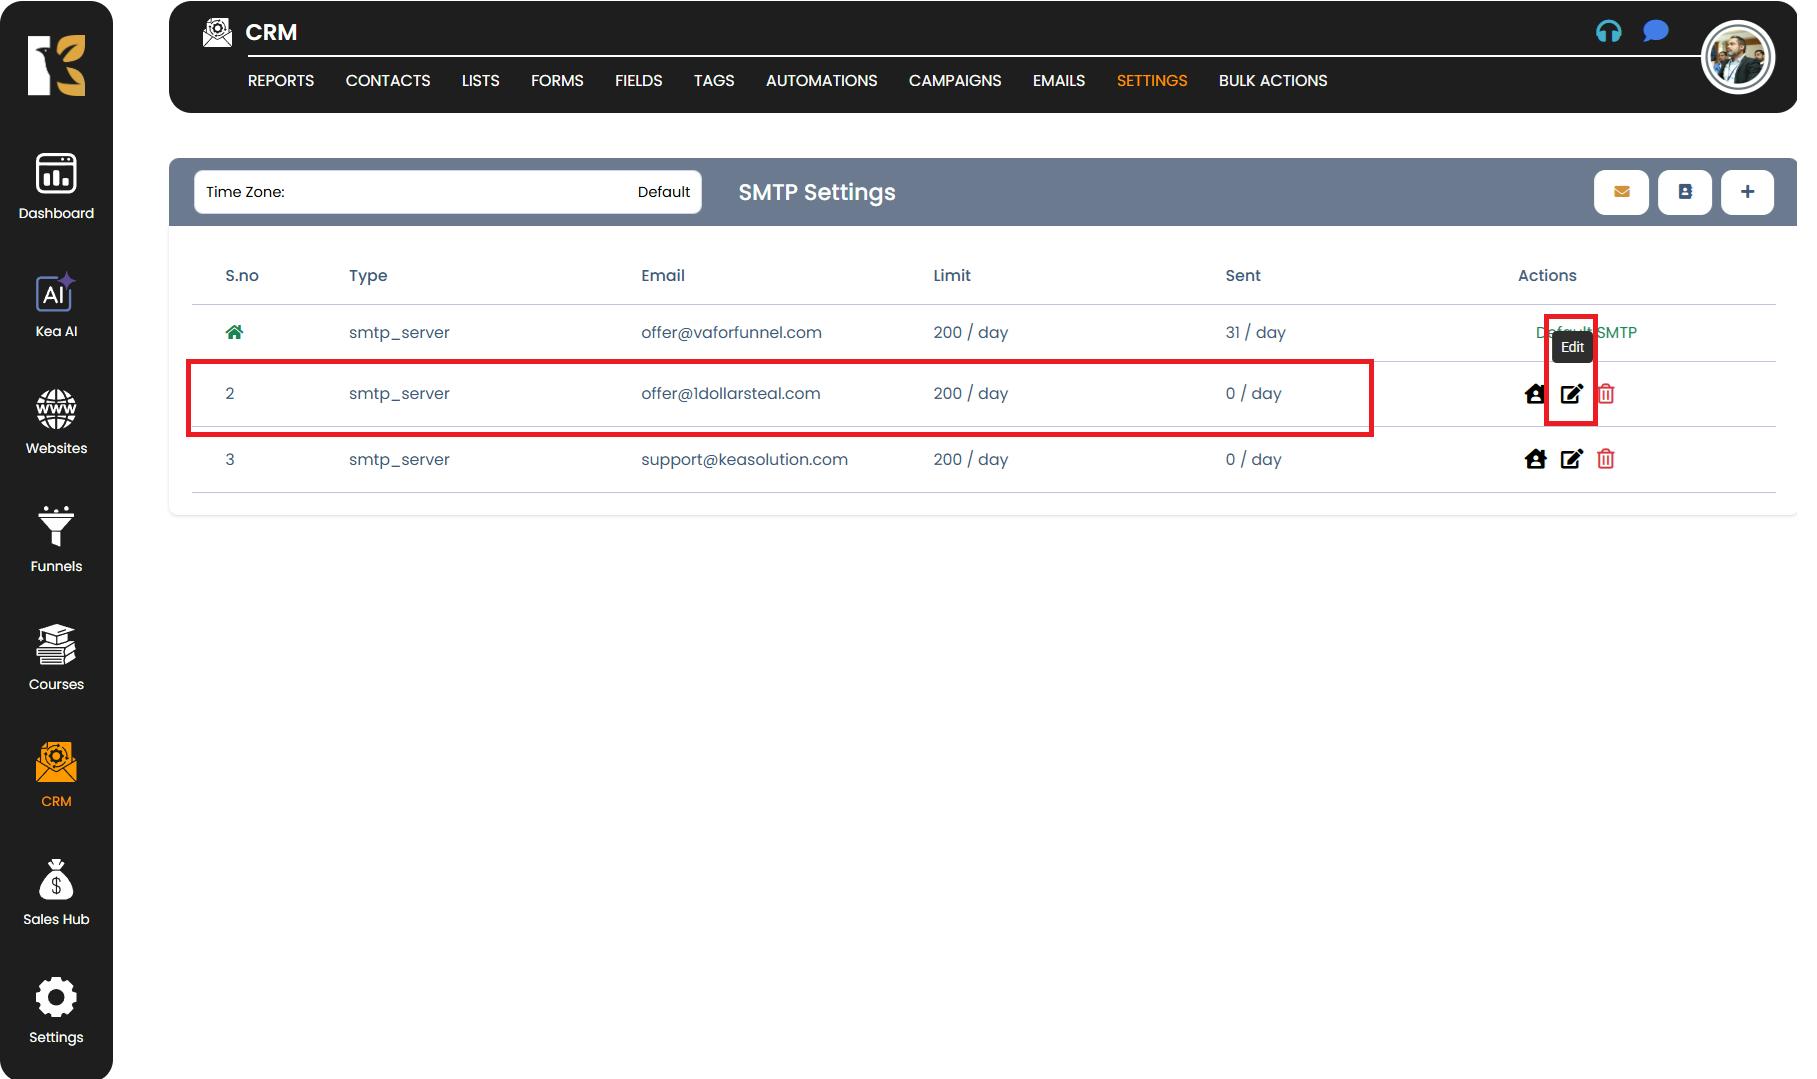
Task: Open the BULK ACTIONS tab
Action: [1272, 81]
